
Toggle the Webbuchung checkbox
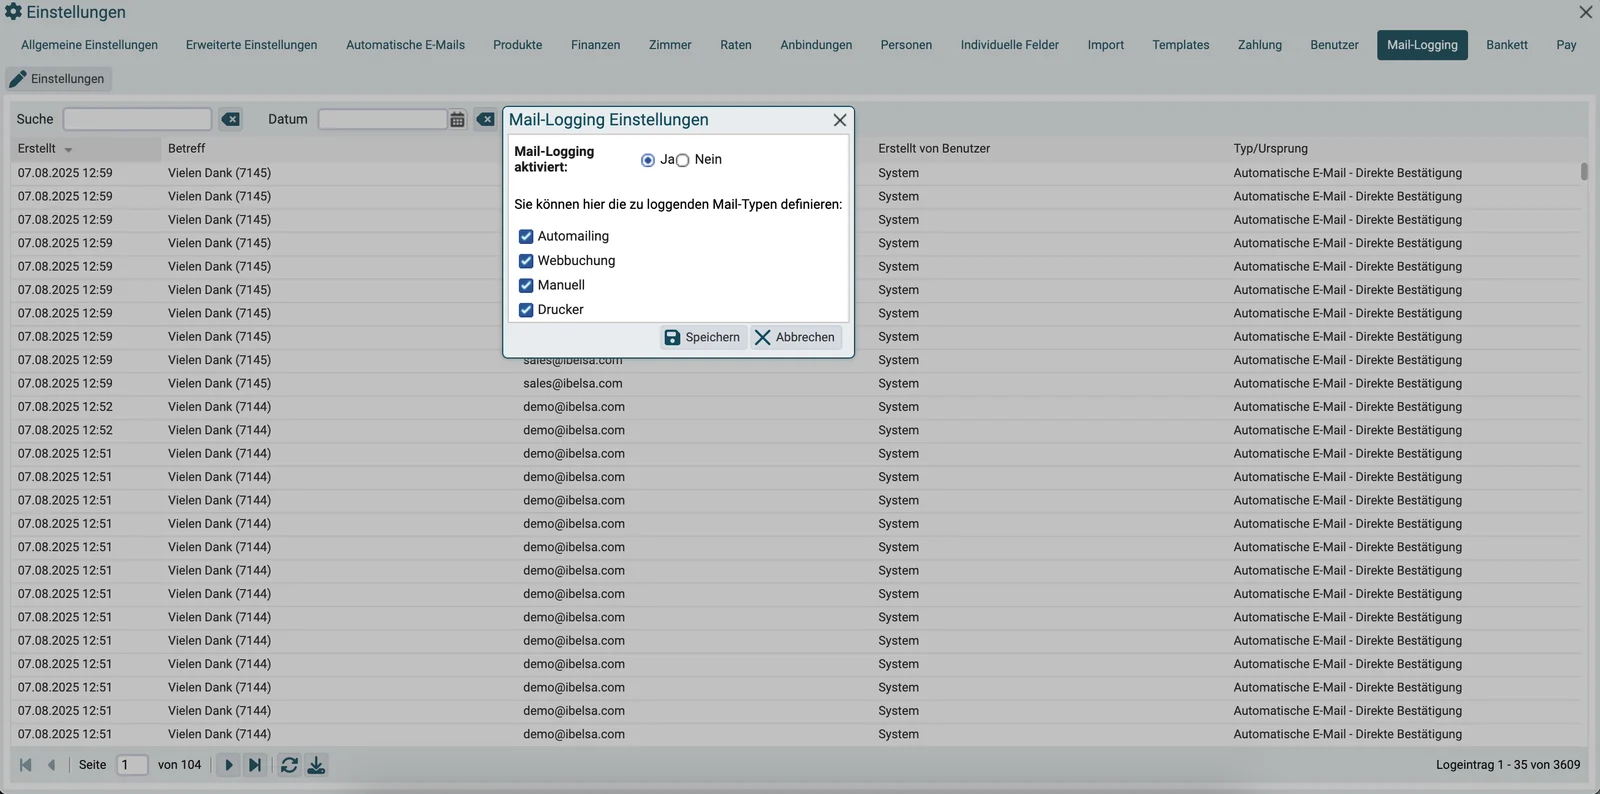pyautogui.click(x=526, y=261)
